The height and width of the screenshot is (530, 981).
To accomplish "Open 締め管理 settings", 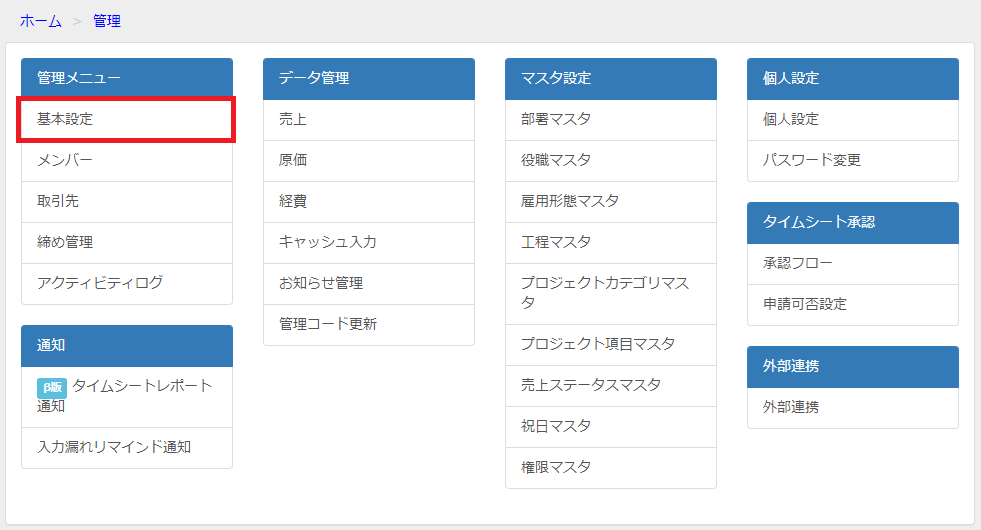I will (x=127, y=243).
